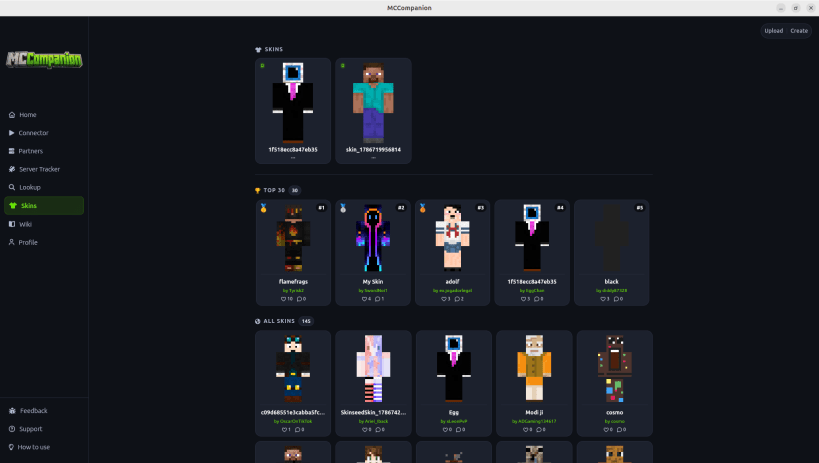Like the c09d68551e3cabba5fc skin

(x=284, y=430)
